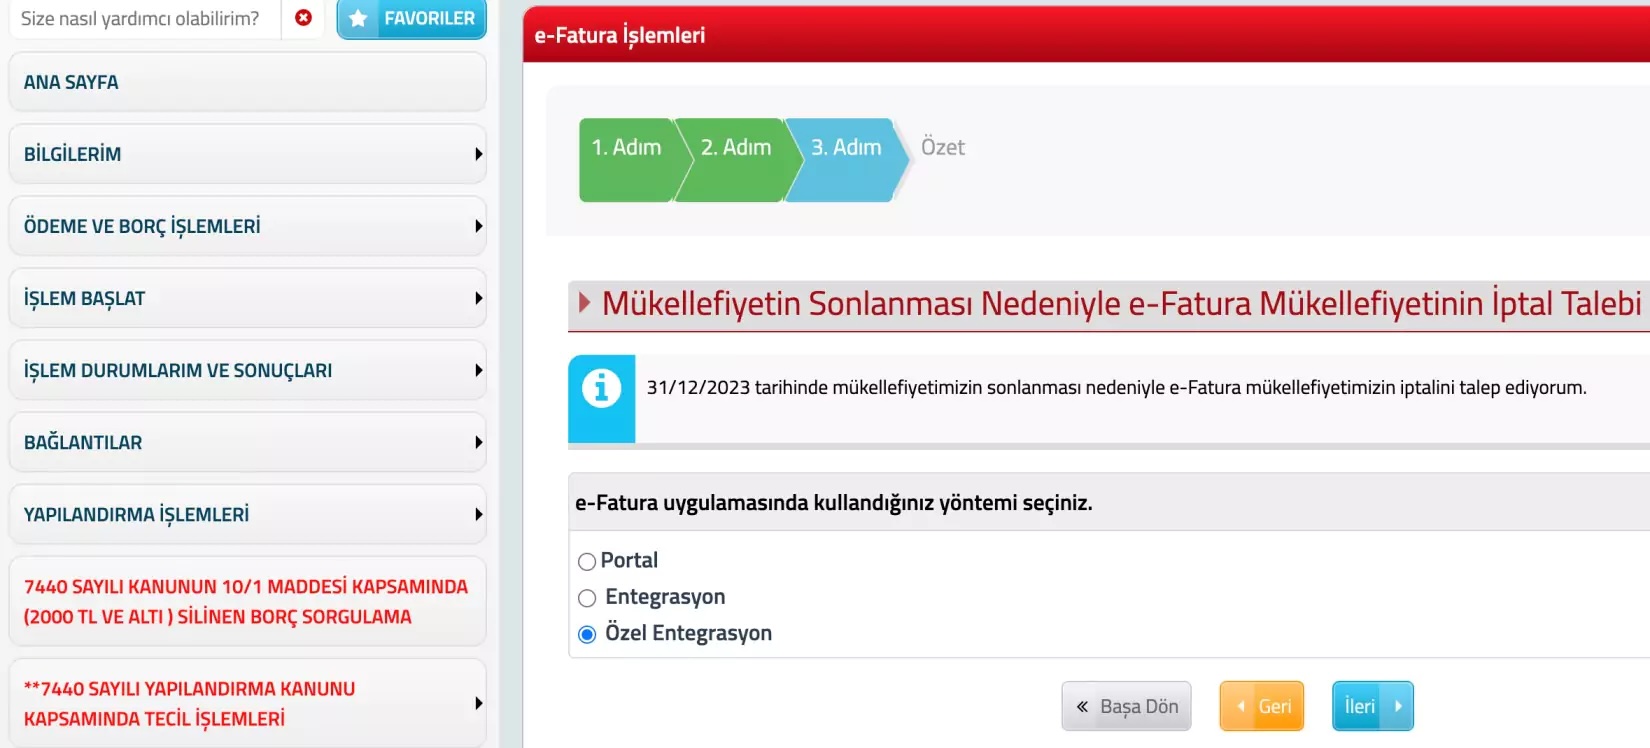Viewport: 1650px width, 748px height.
Task: Go to 2. Adım step
Action: (x=738, y=160)
